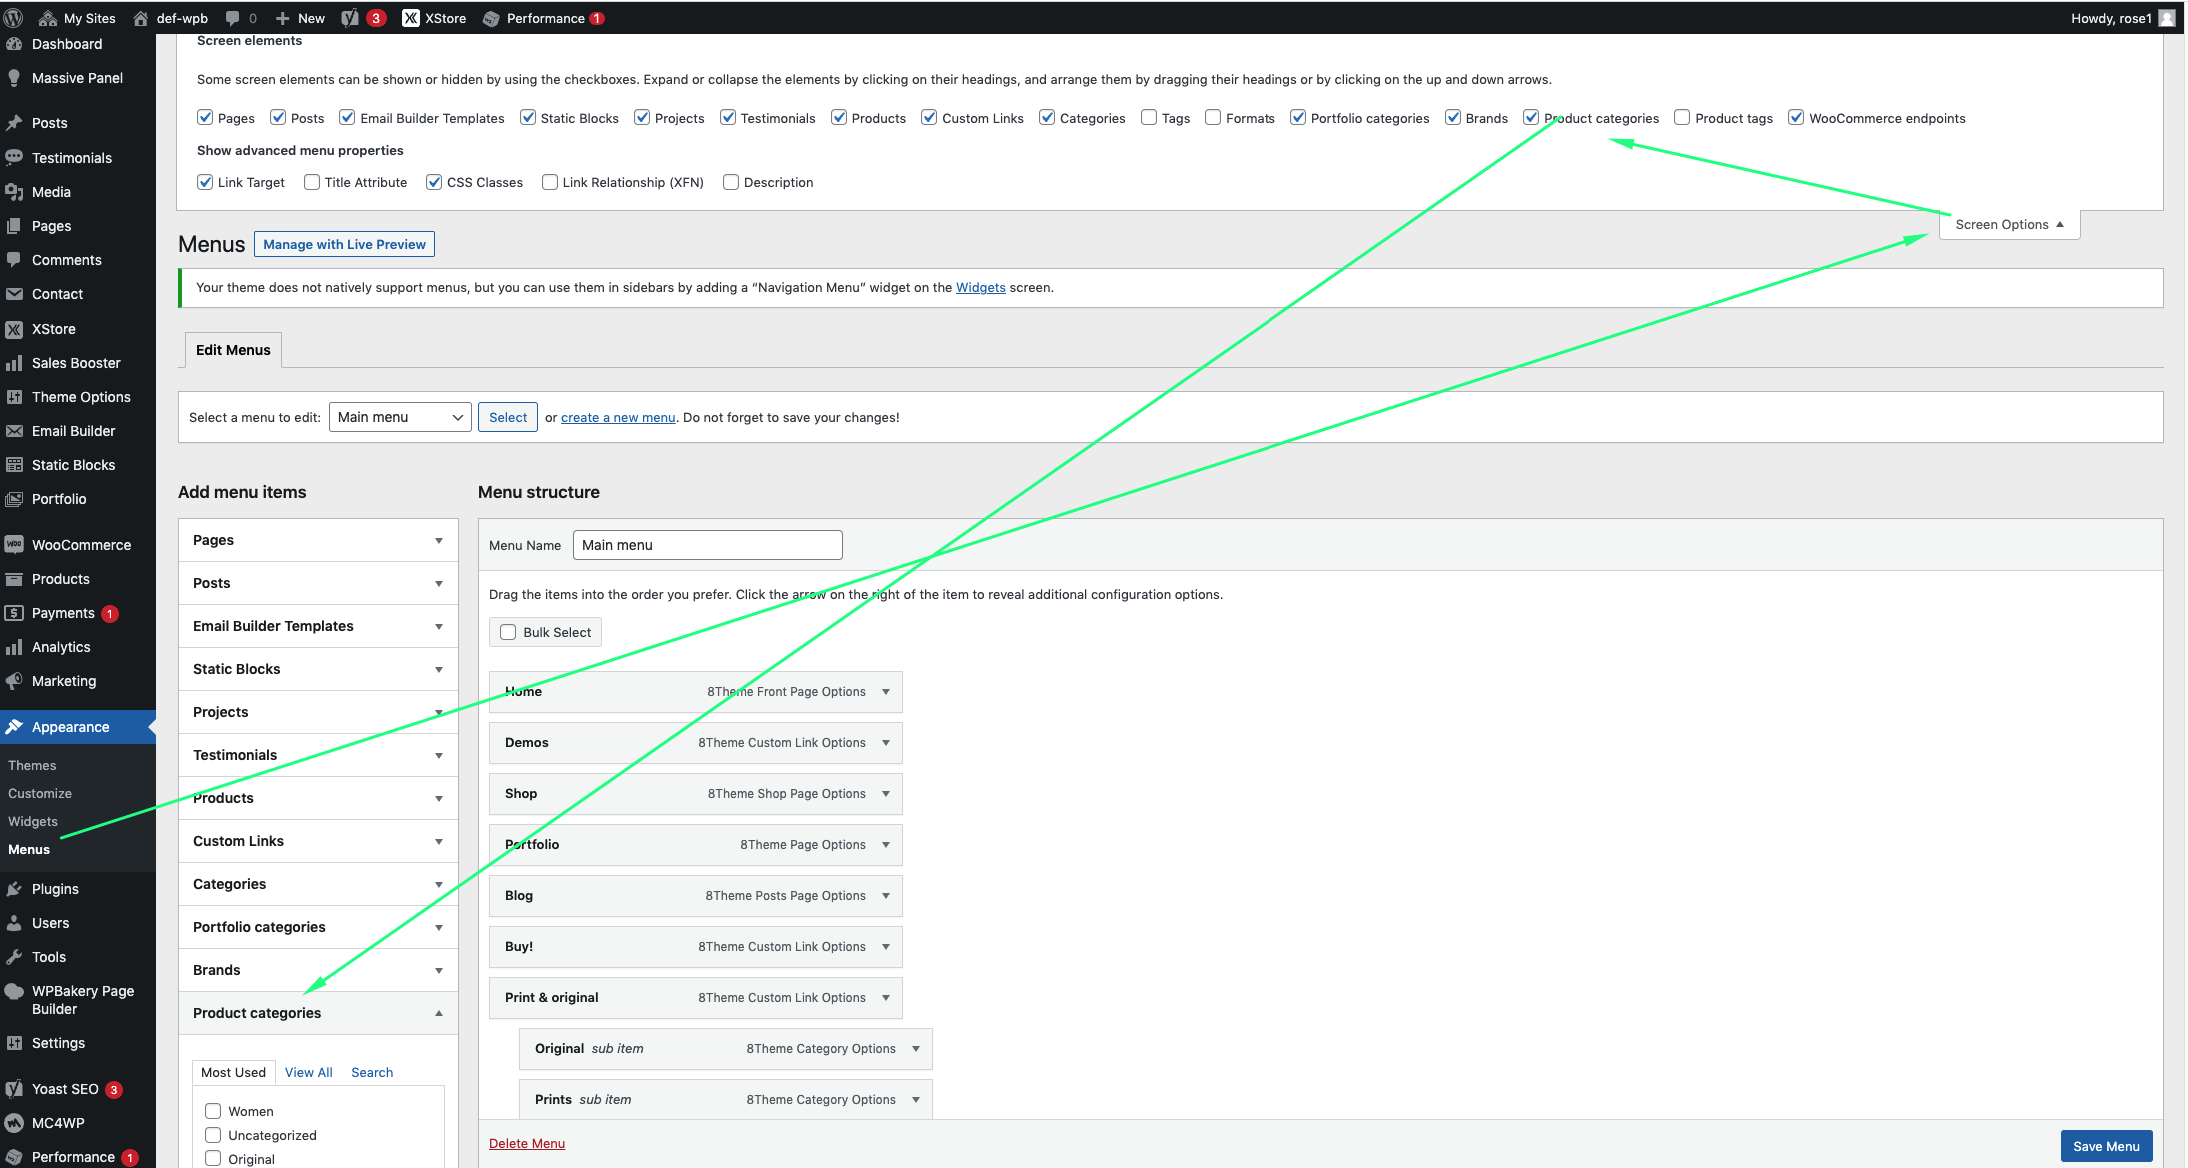The height and width of the screenshot is (1168, 2188).
Task: Open the Media icon in sidebar
Action: tap(14, 192)
